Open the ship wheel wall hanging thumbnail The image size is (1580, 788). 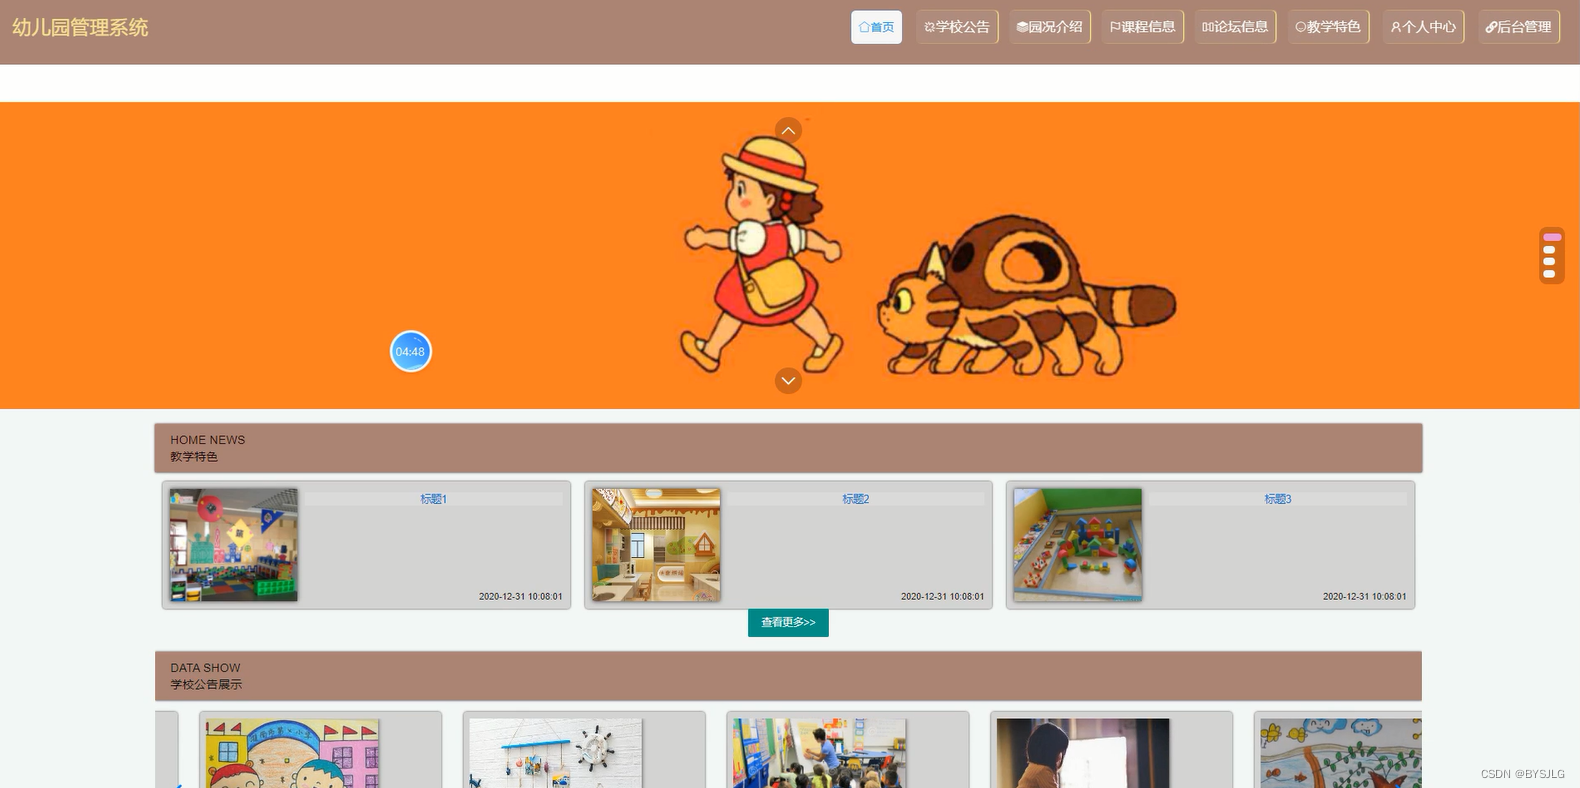pyautogui.click(x=556, y=753)
